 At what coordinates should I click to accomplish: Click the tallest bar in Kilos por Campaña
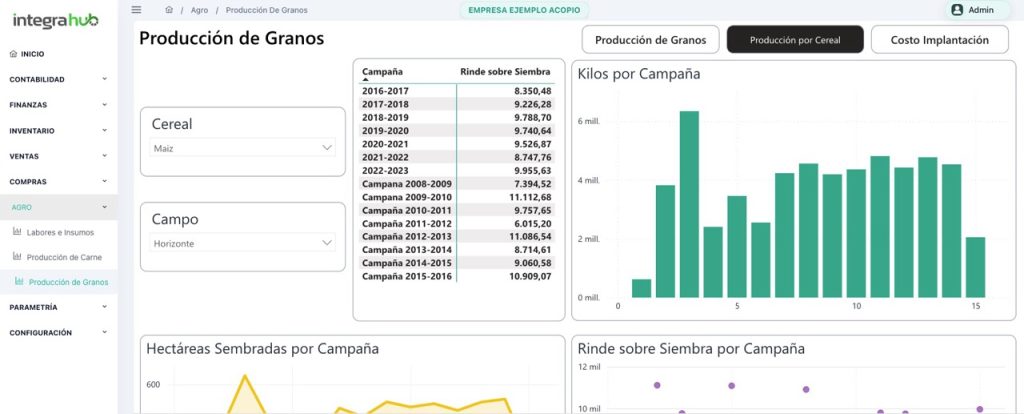689,204
